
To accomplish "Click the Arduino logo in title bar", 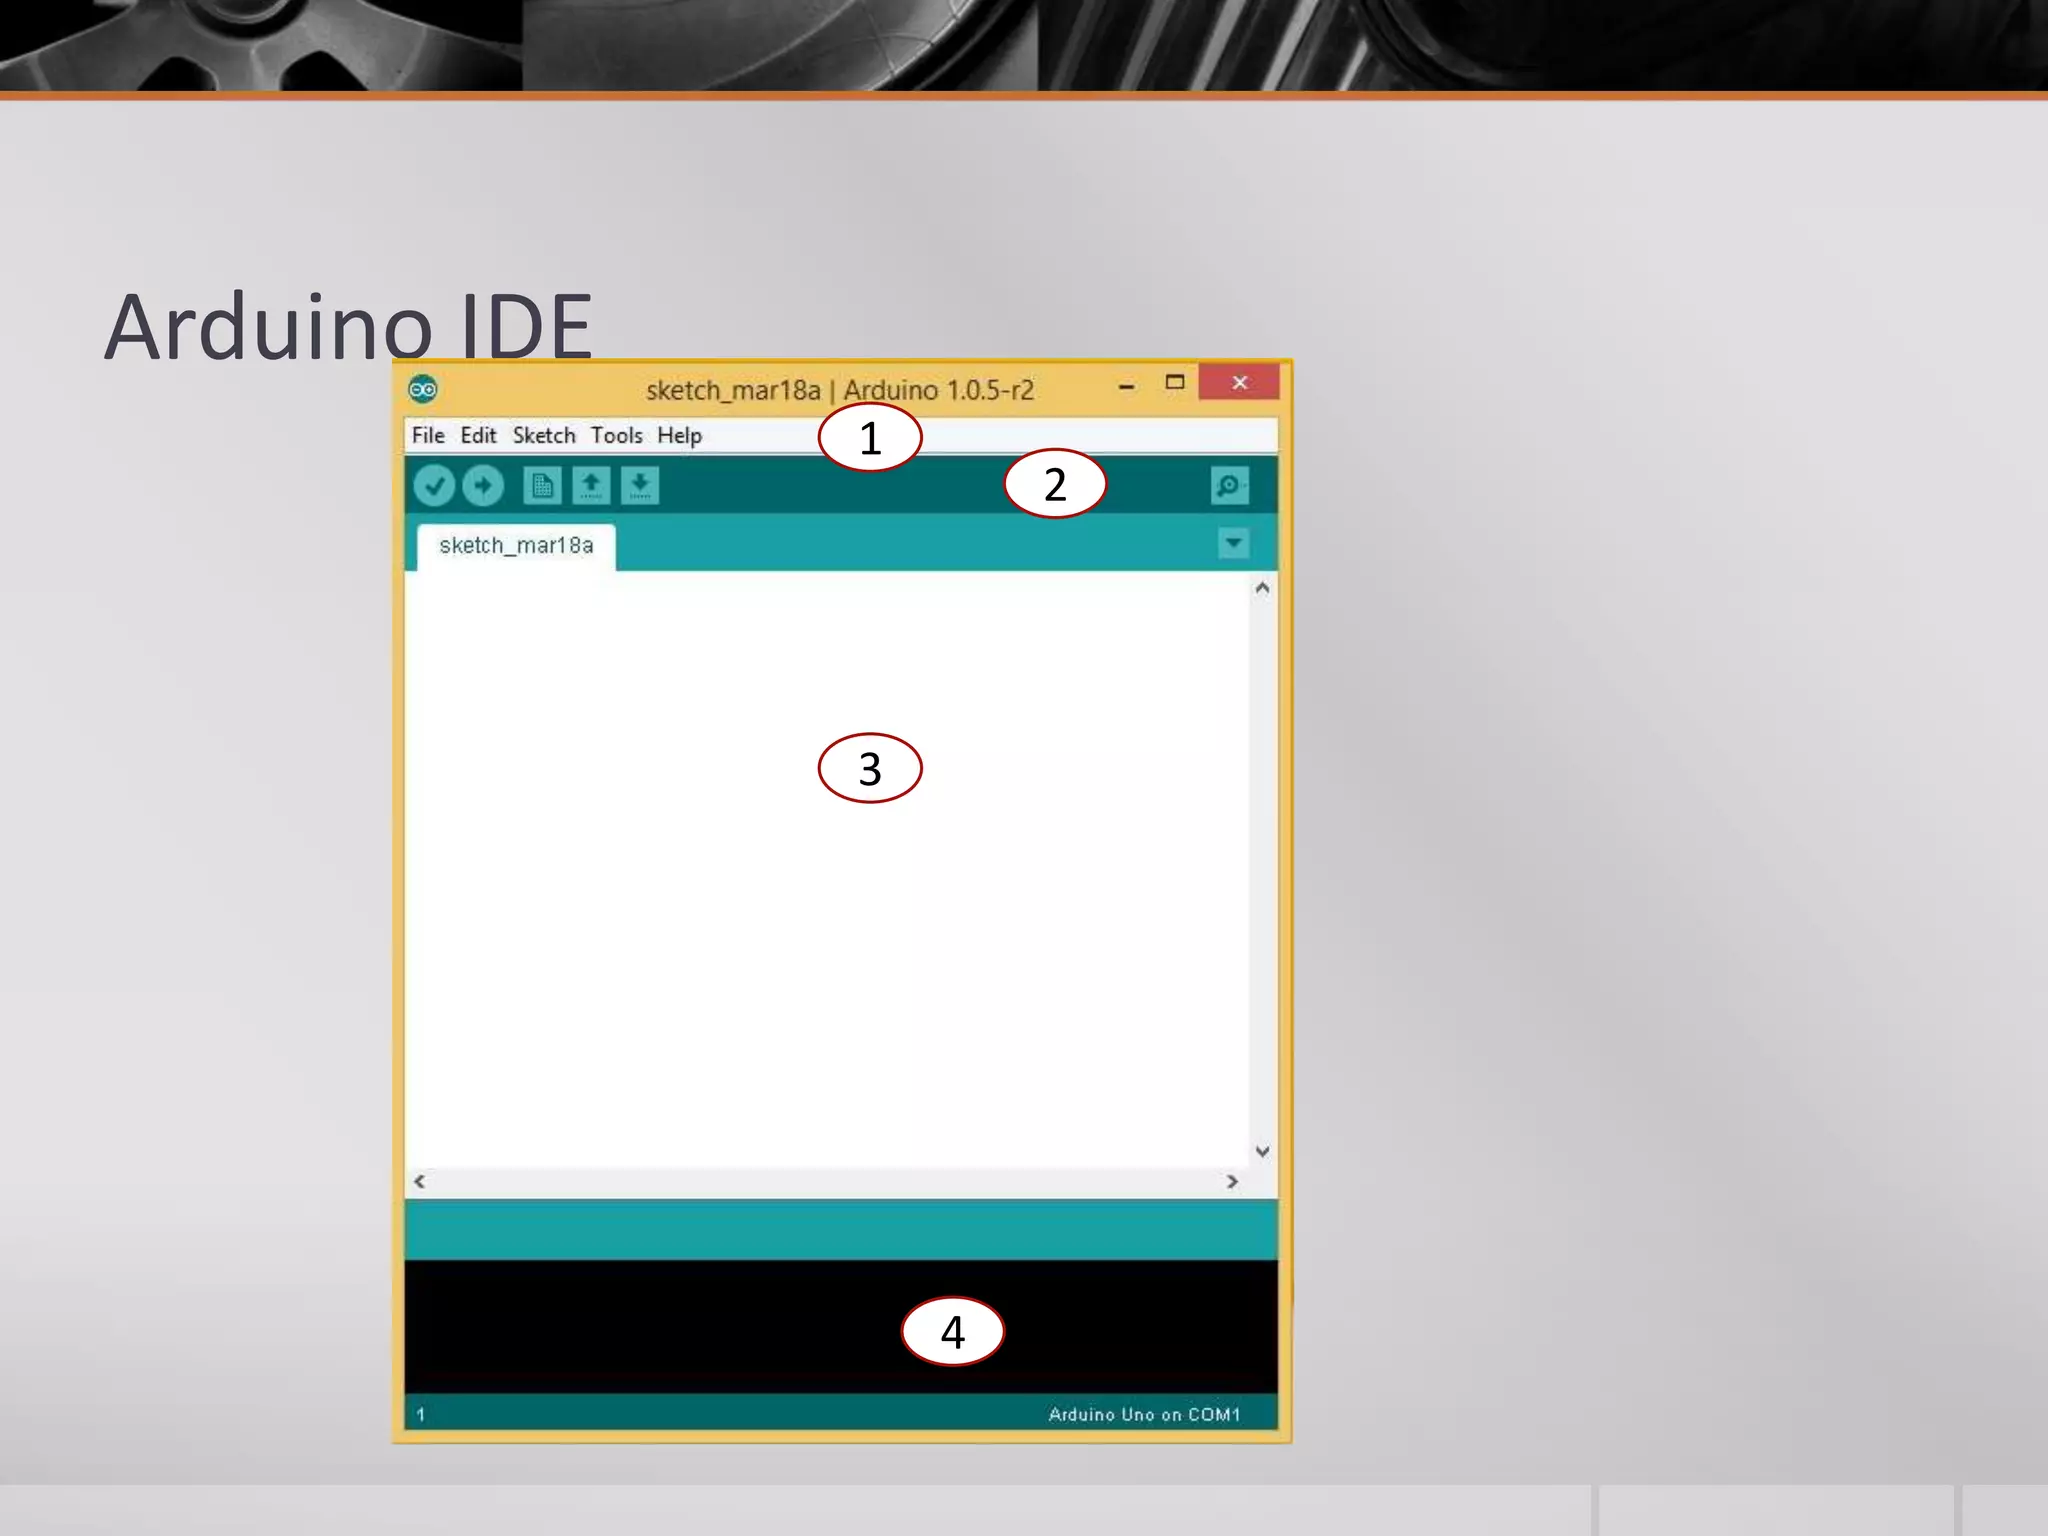I will 423,389.
